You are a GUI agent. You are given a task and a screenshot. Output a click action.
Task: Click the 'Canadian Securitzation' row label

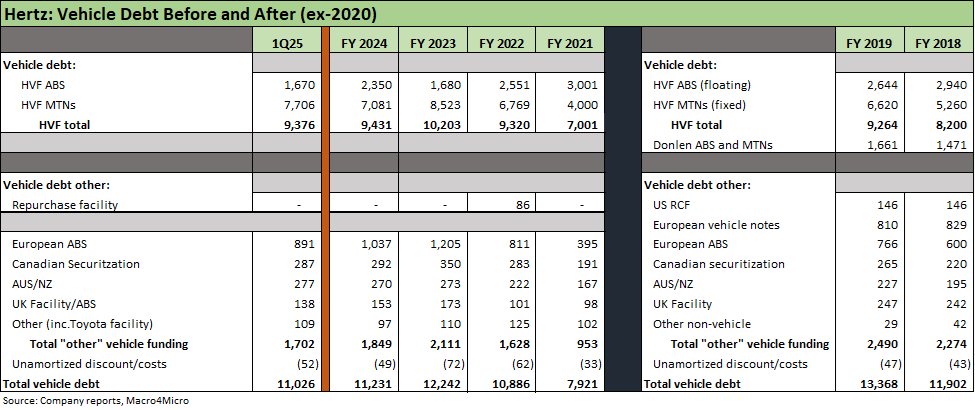[x=76, y=264]
